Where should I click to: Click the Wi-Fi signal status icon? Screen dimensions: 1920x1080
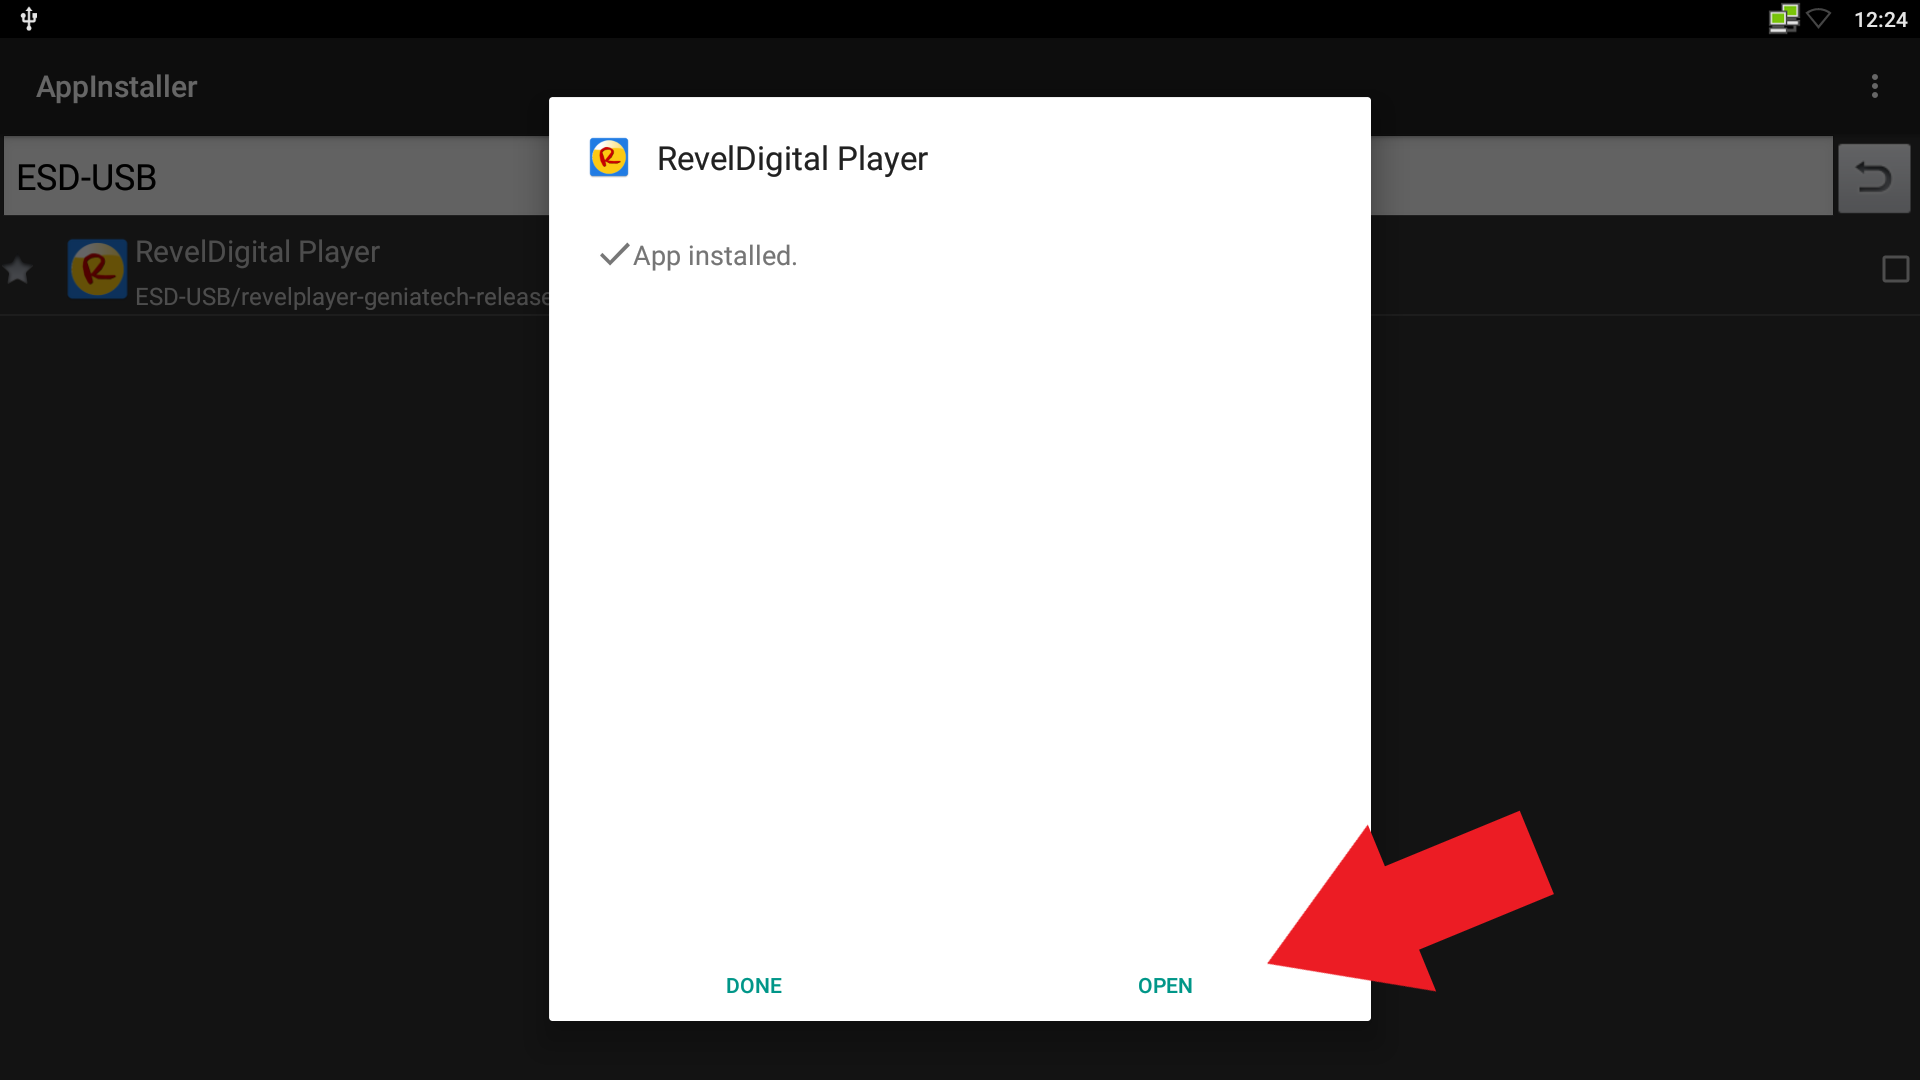click(x=1819, y=19)
